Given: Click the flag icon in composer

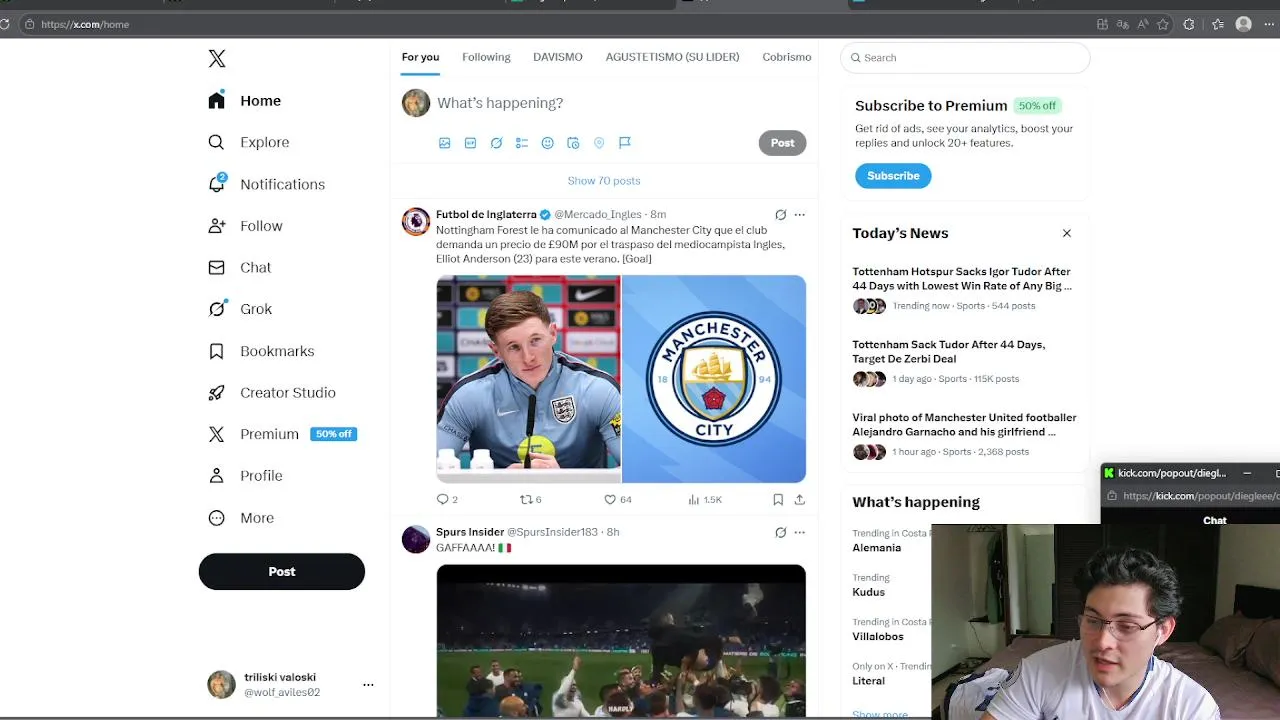Looking at the screenshot, I should [x=625, y=143].
